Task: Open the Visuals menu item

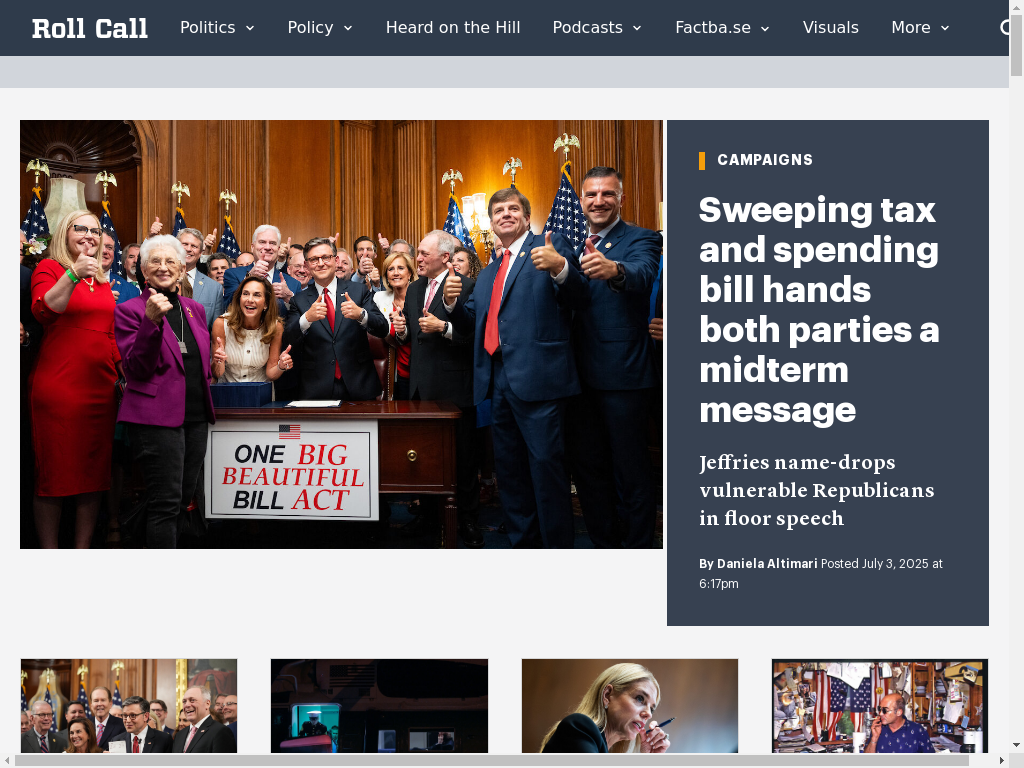Action: tap(830, 28)
